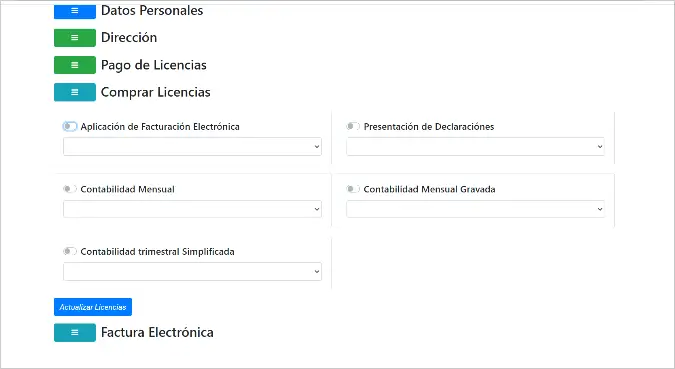Enable Contabilidad trimestral Simplificada switch
This screenshot has width=675, height=369.
[70, 251]
